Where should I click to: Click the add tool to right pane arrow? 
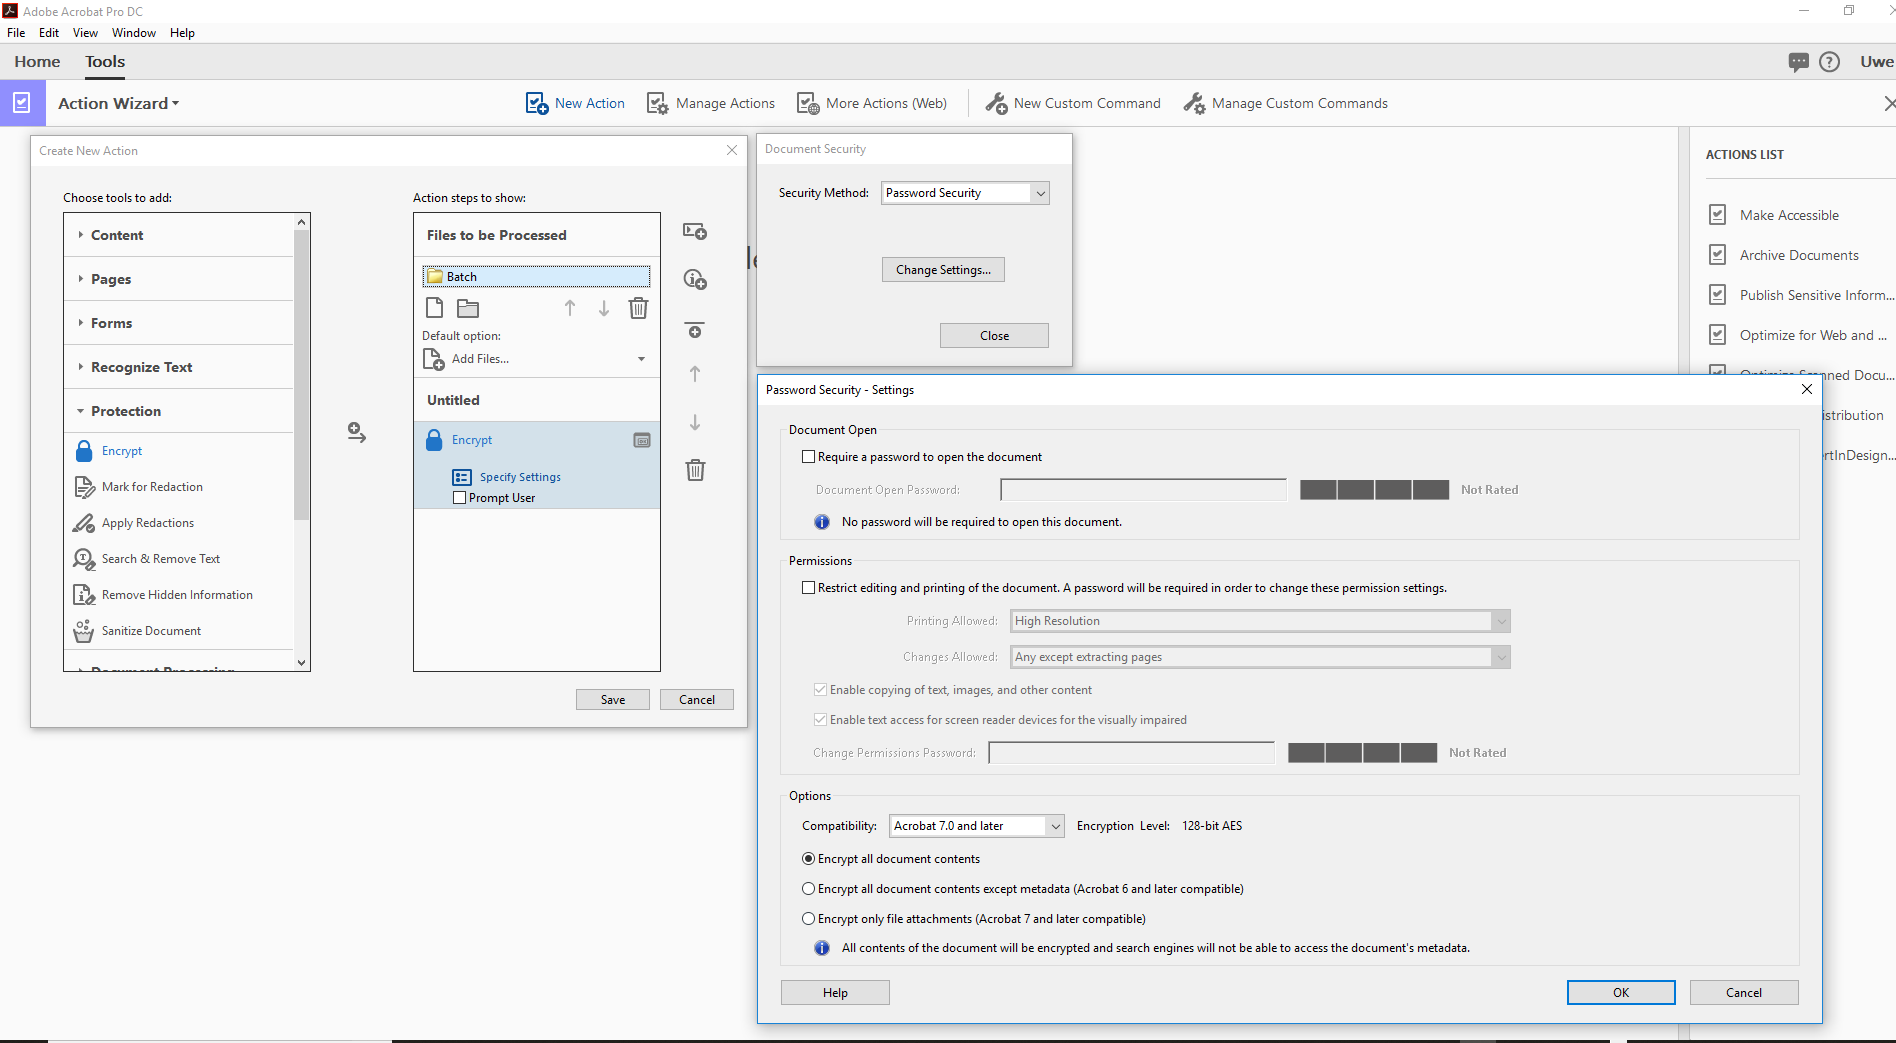pyautogui.click(x=357, y=432)
